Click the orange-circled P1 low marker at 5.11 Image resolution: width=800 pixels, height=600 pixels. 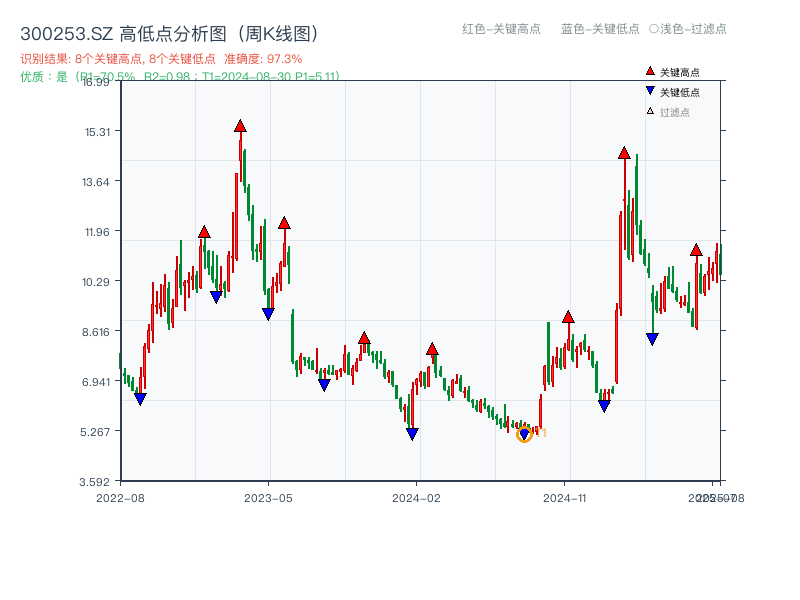524,434
